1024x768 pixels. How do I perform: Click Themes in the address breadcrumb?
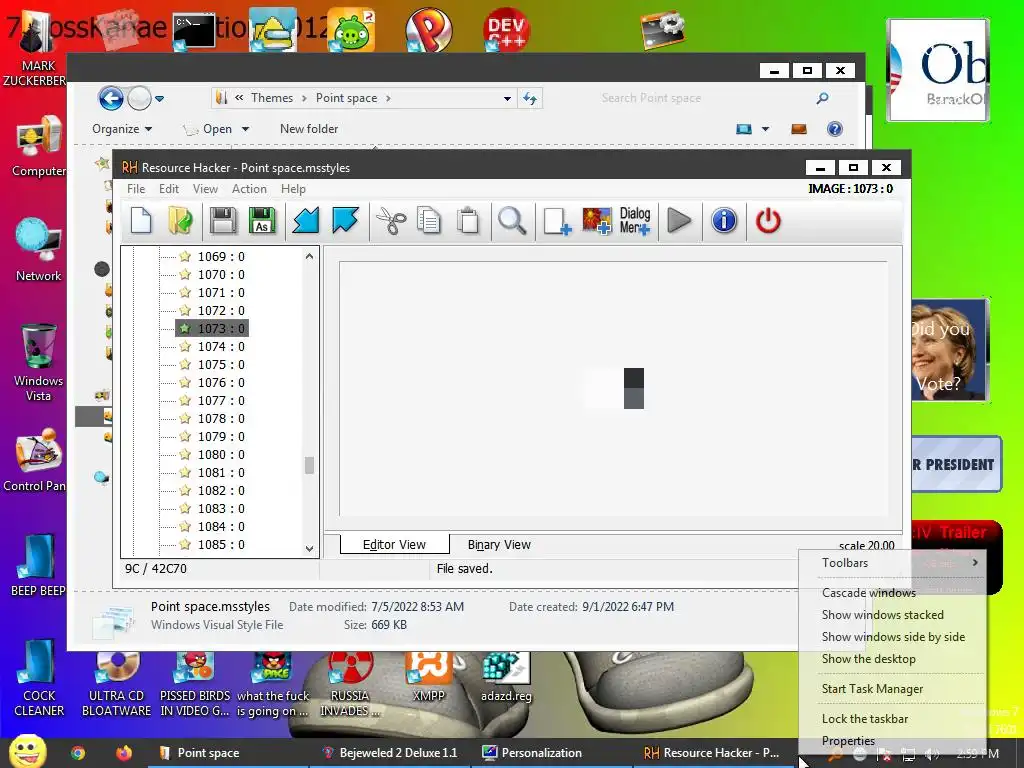pos(272,98)
